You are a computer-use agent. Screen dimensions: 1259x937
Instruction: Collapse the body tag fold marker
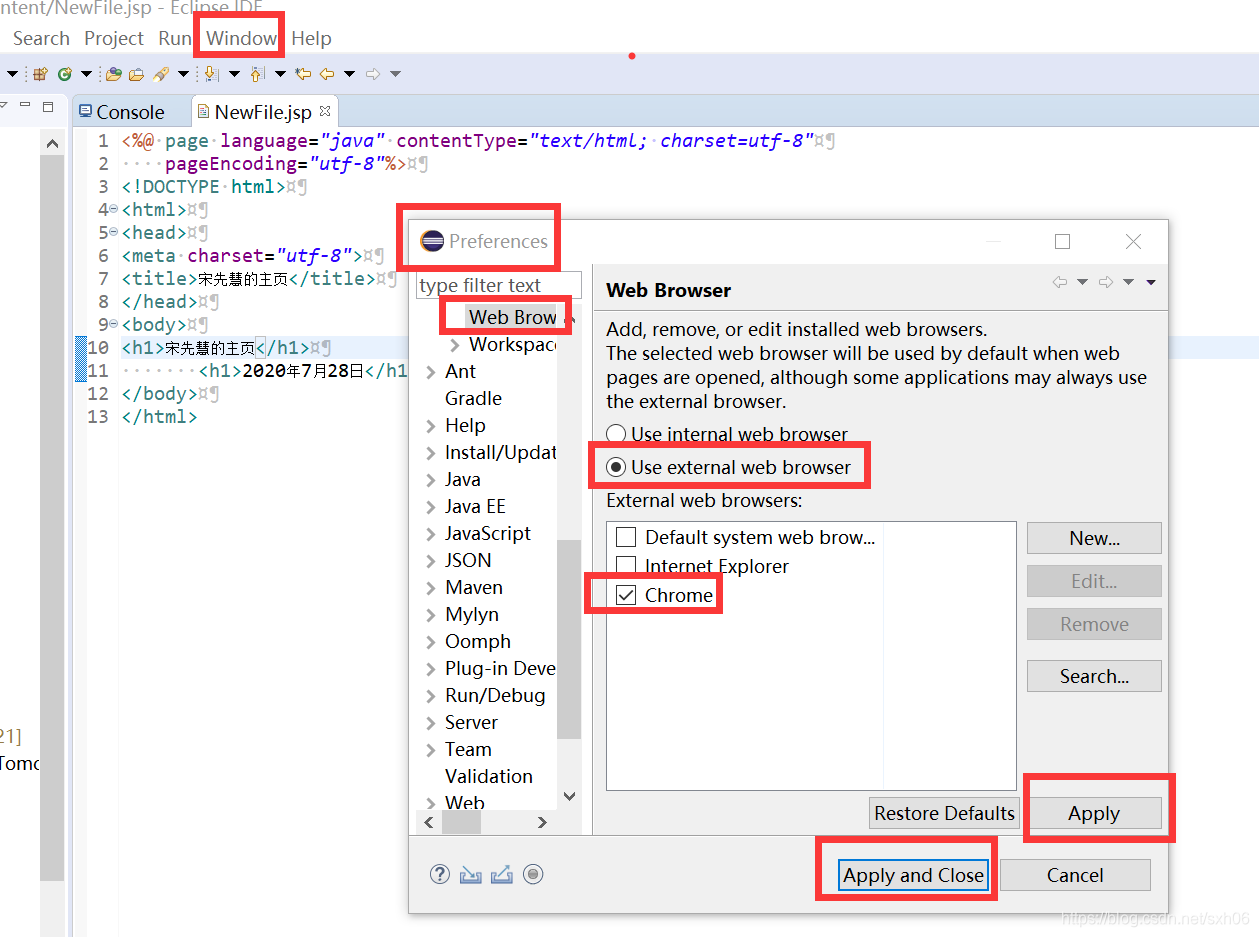(113, 324)
